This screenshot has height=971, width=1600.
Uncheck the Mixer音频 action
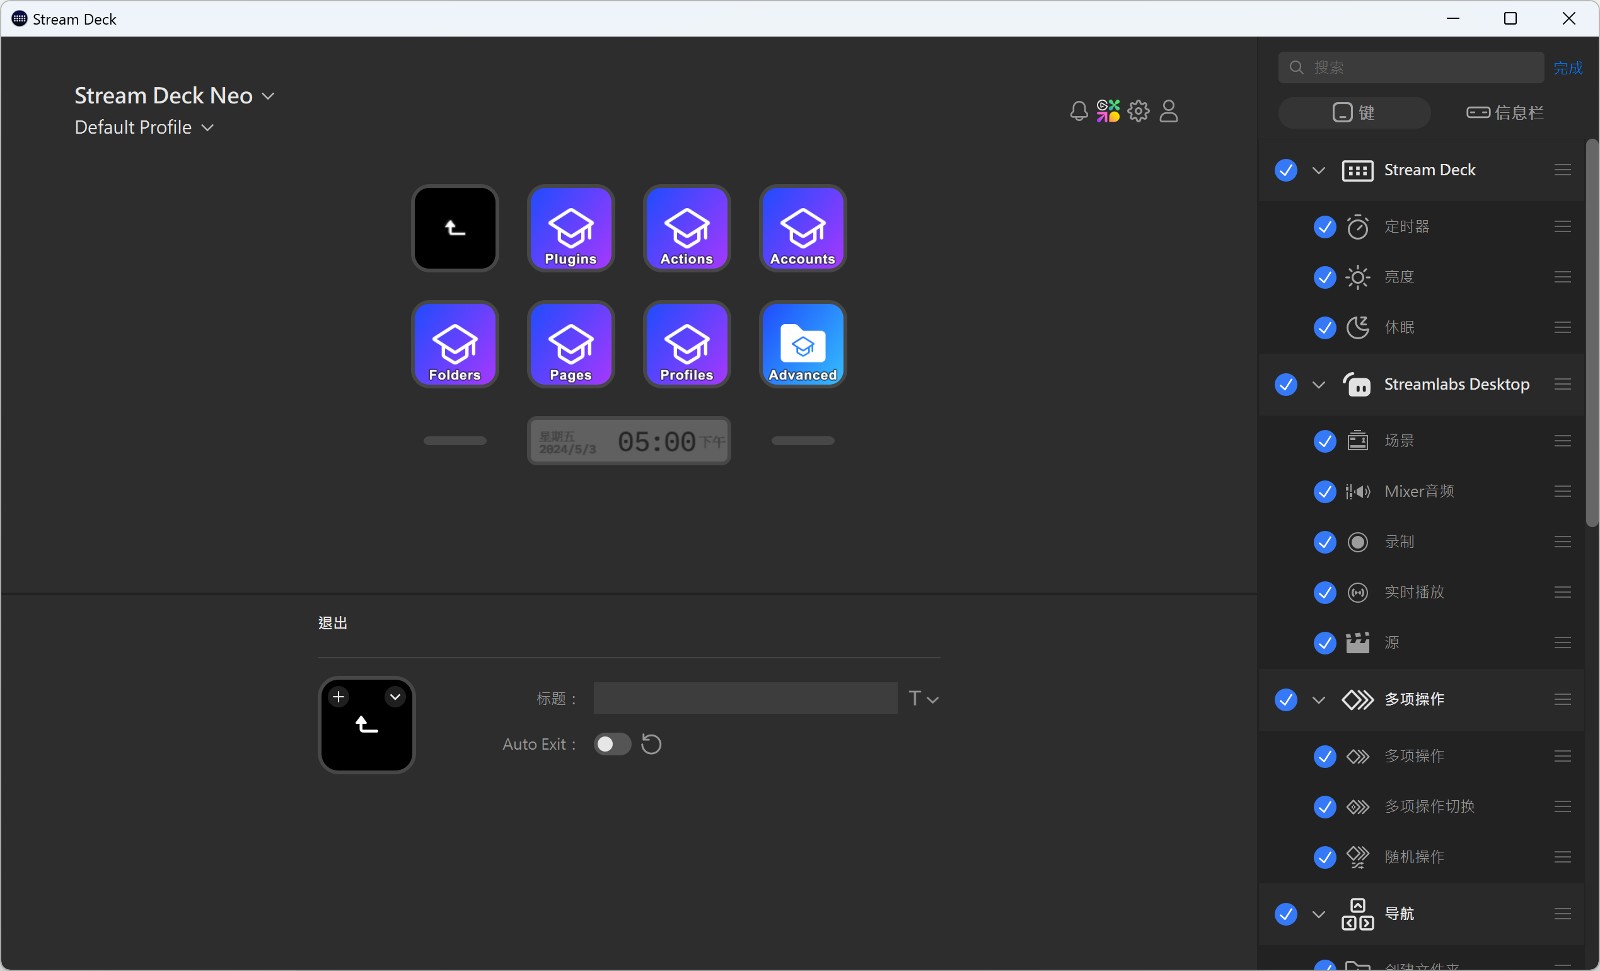coord(1325,491)
